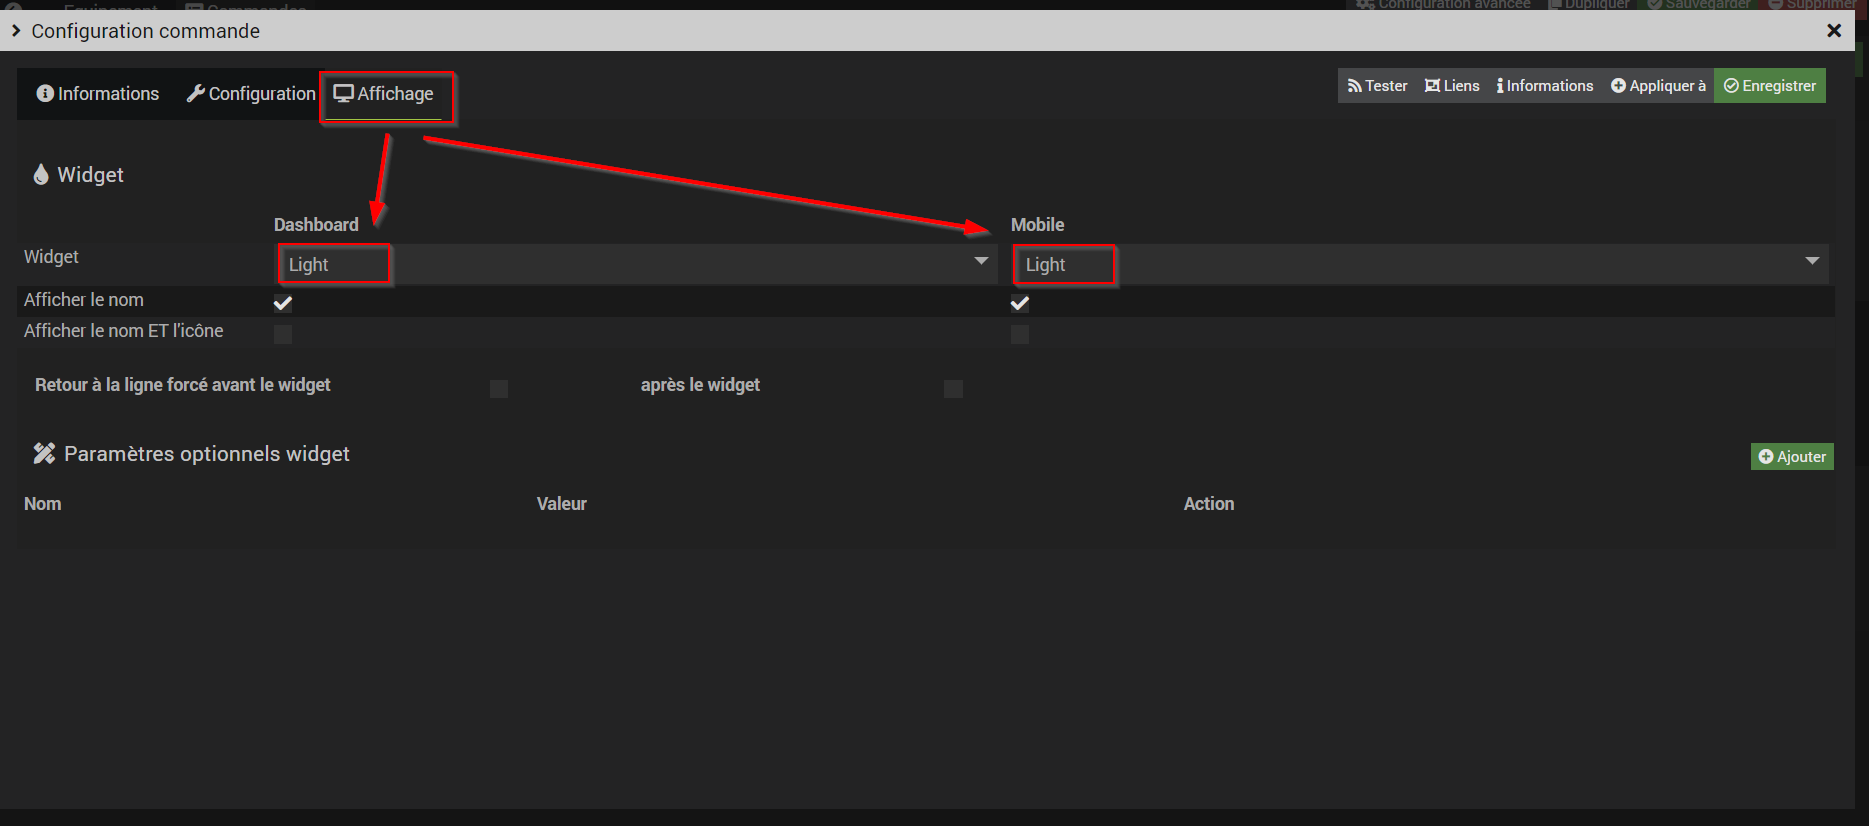Image resolution: width=1869 pixels, height=826 pixels.
Task: Add an optional widget parameter with Ajouter
Action: tap(1792, 457)
